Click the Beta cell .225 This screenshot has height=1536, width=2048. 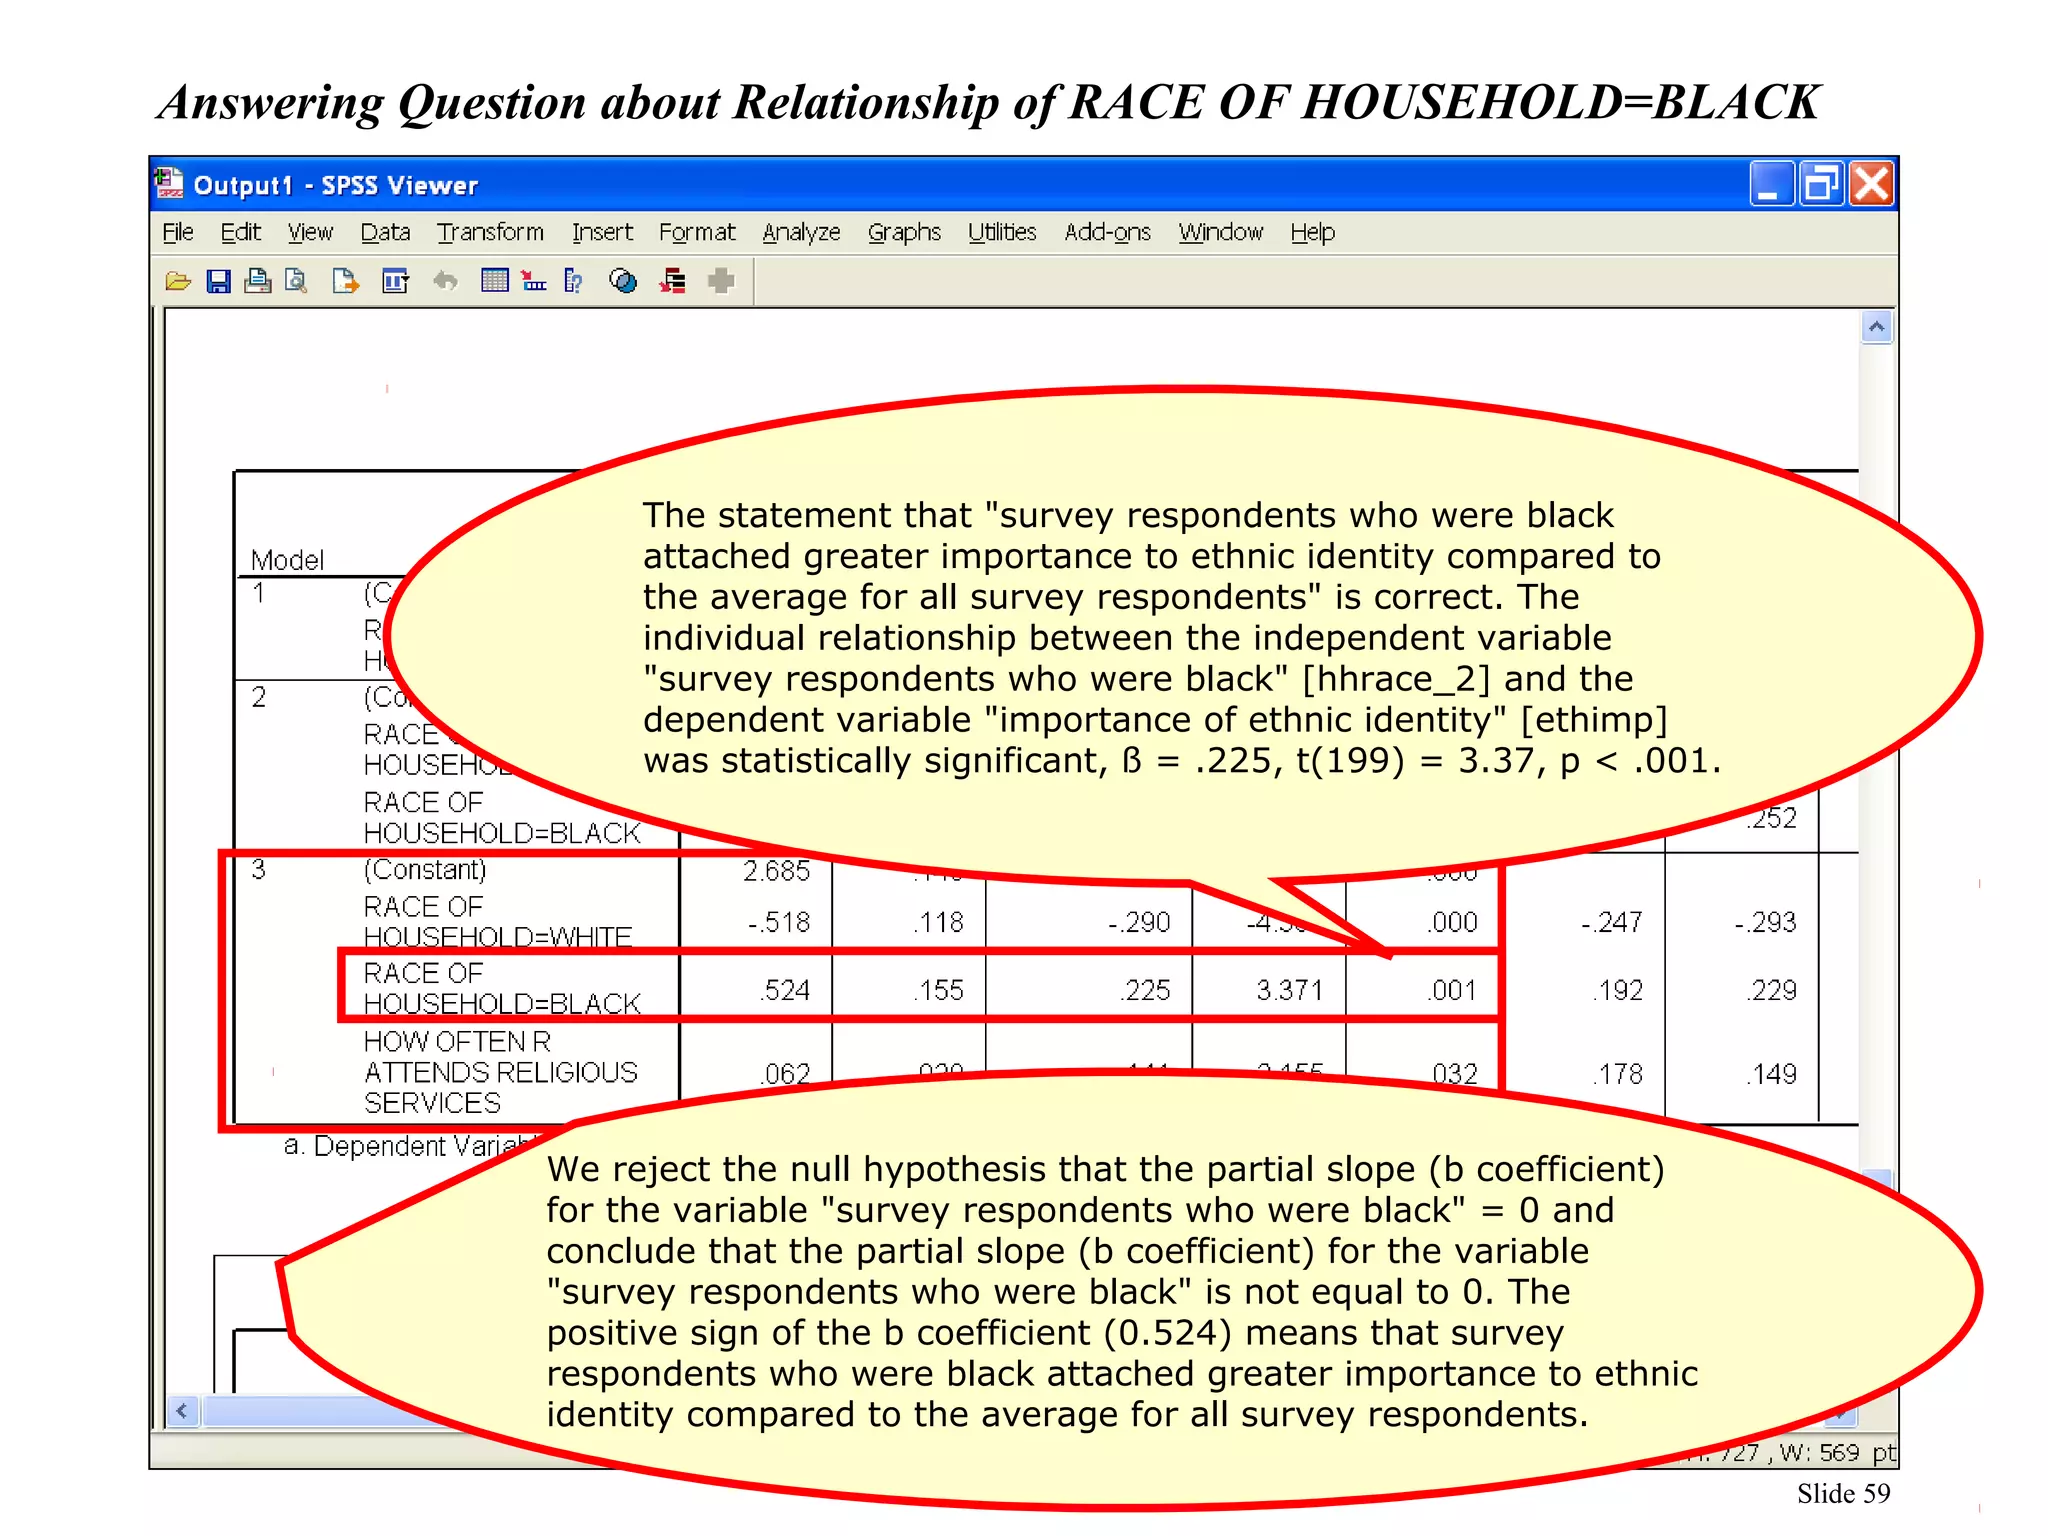coord(1145,990)
